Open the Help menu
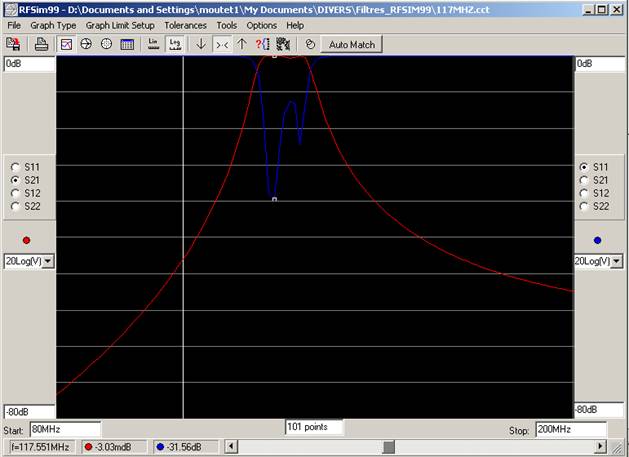The width and height of the screenshot is (629, 457). coord(295,25)
